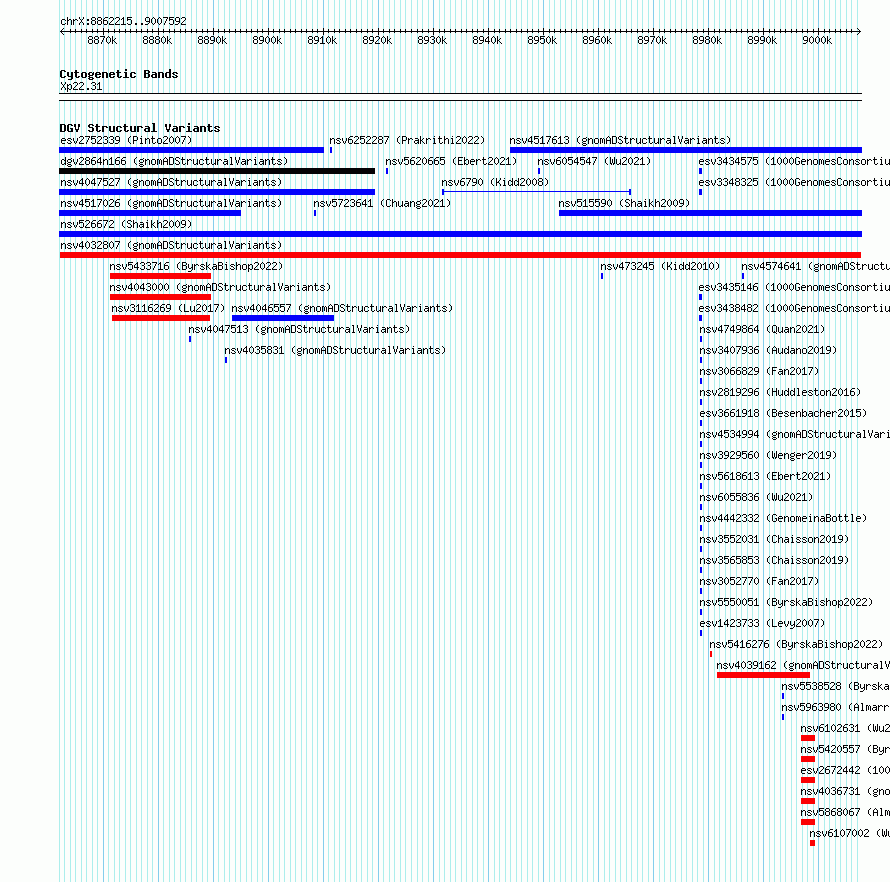This screenshot has width=890, height=882.
Task: Open the nsv4047527 gnomAD variant label
Action: click(171, 182)
